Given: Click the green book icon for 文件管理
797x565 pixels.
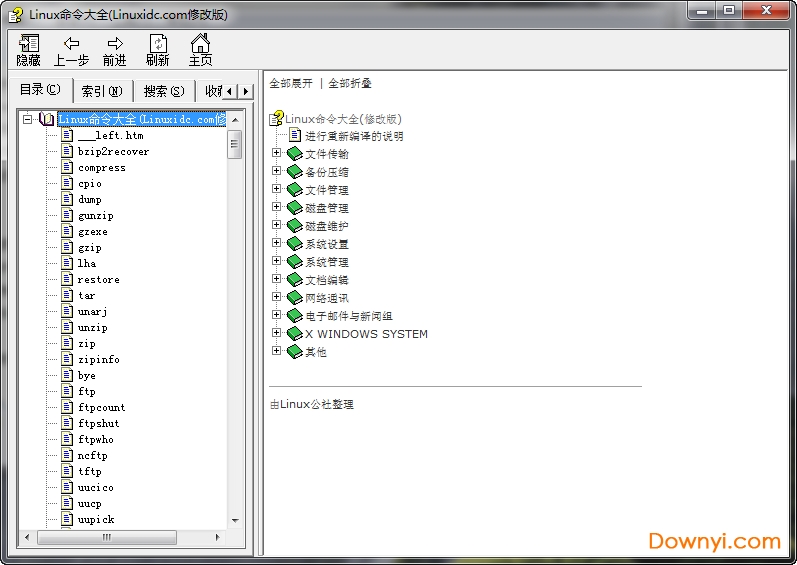Looking at the screenshot, I should click(294, 190).
